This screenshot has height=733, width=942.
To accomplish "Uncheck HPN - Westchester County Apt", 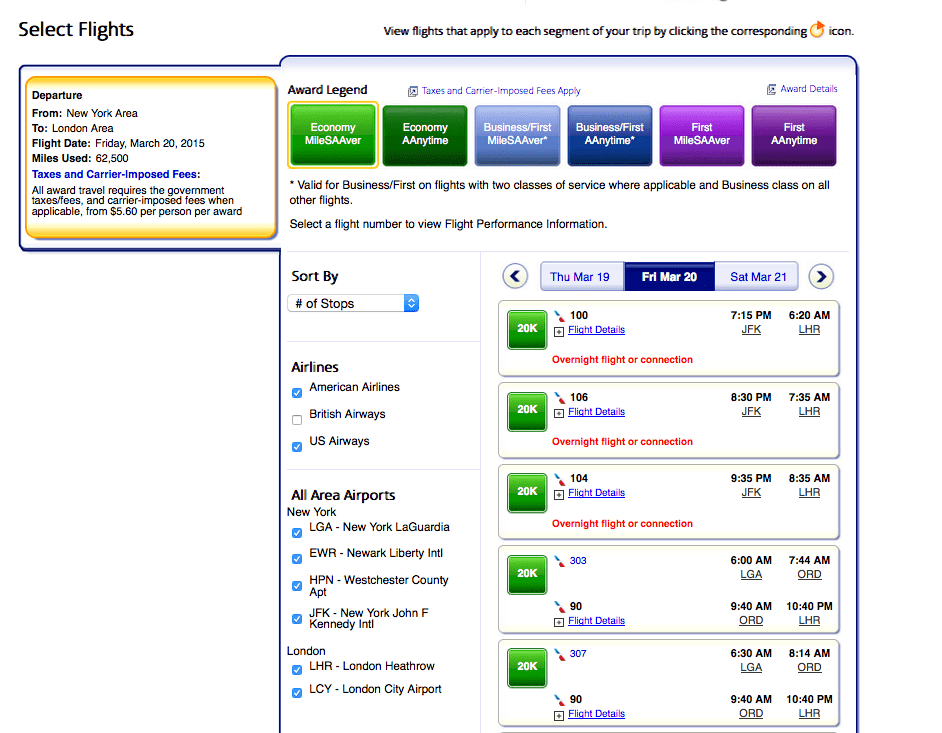I will coord(297,586).
